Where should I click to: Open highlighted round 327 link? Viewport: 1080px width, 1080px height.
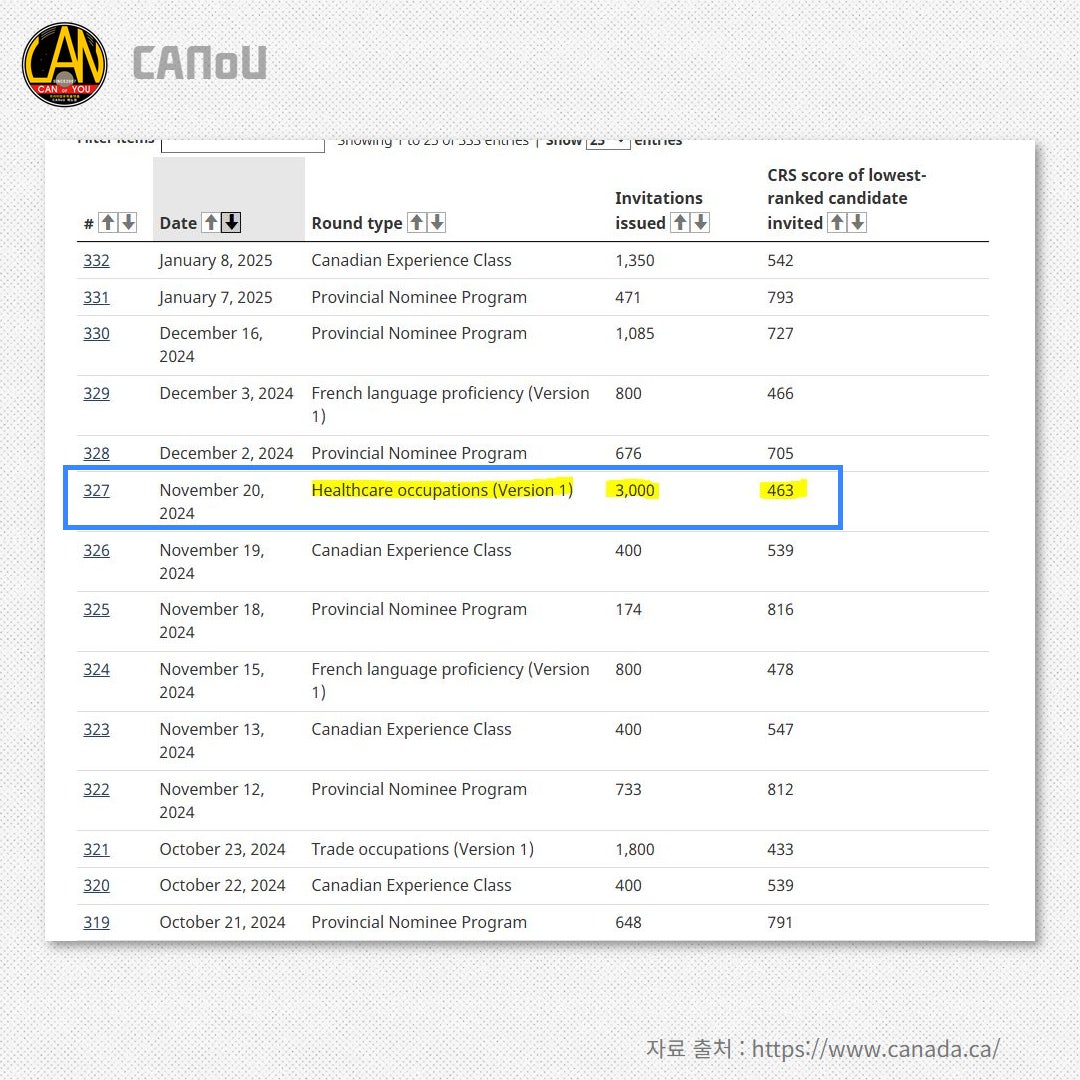pos(96,490)
